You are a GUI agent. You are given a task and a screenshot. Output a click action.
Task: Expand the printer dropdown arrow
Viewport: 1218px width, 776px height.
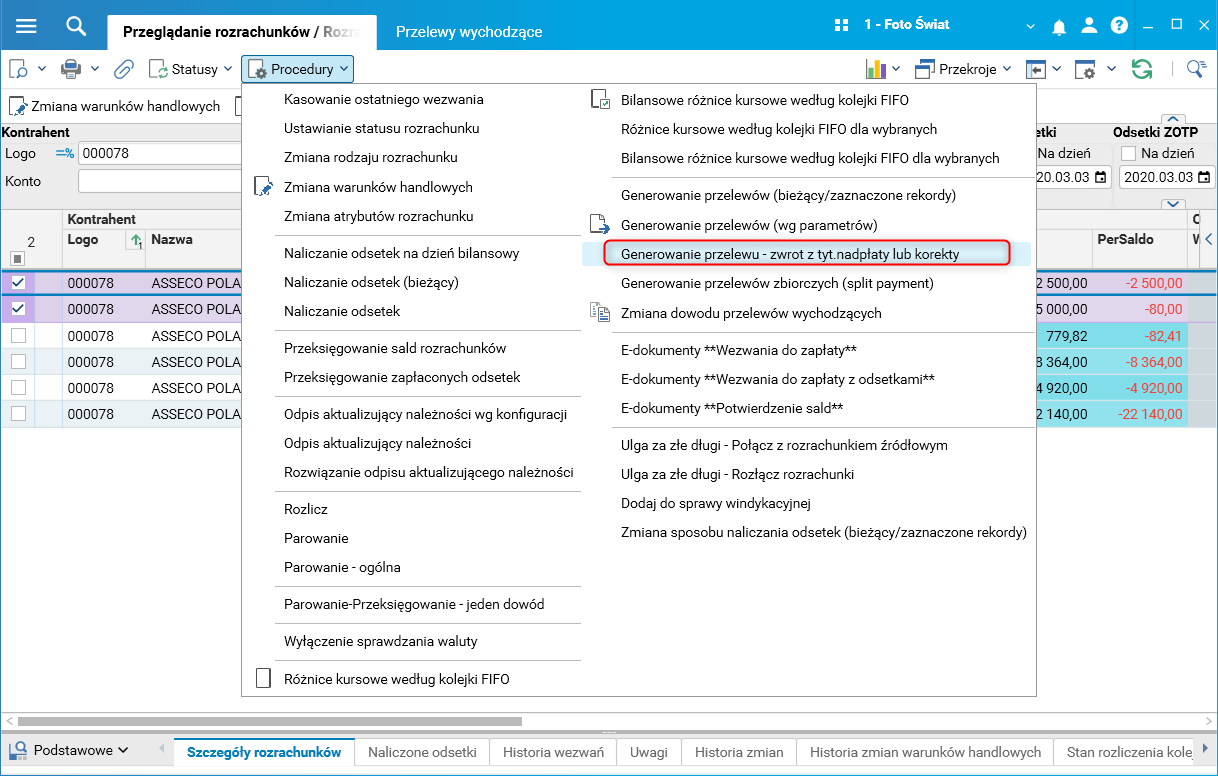[95, 69]
